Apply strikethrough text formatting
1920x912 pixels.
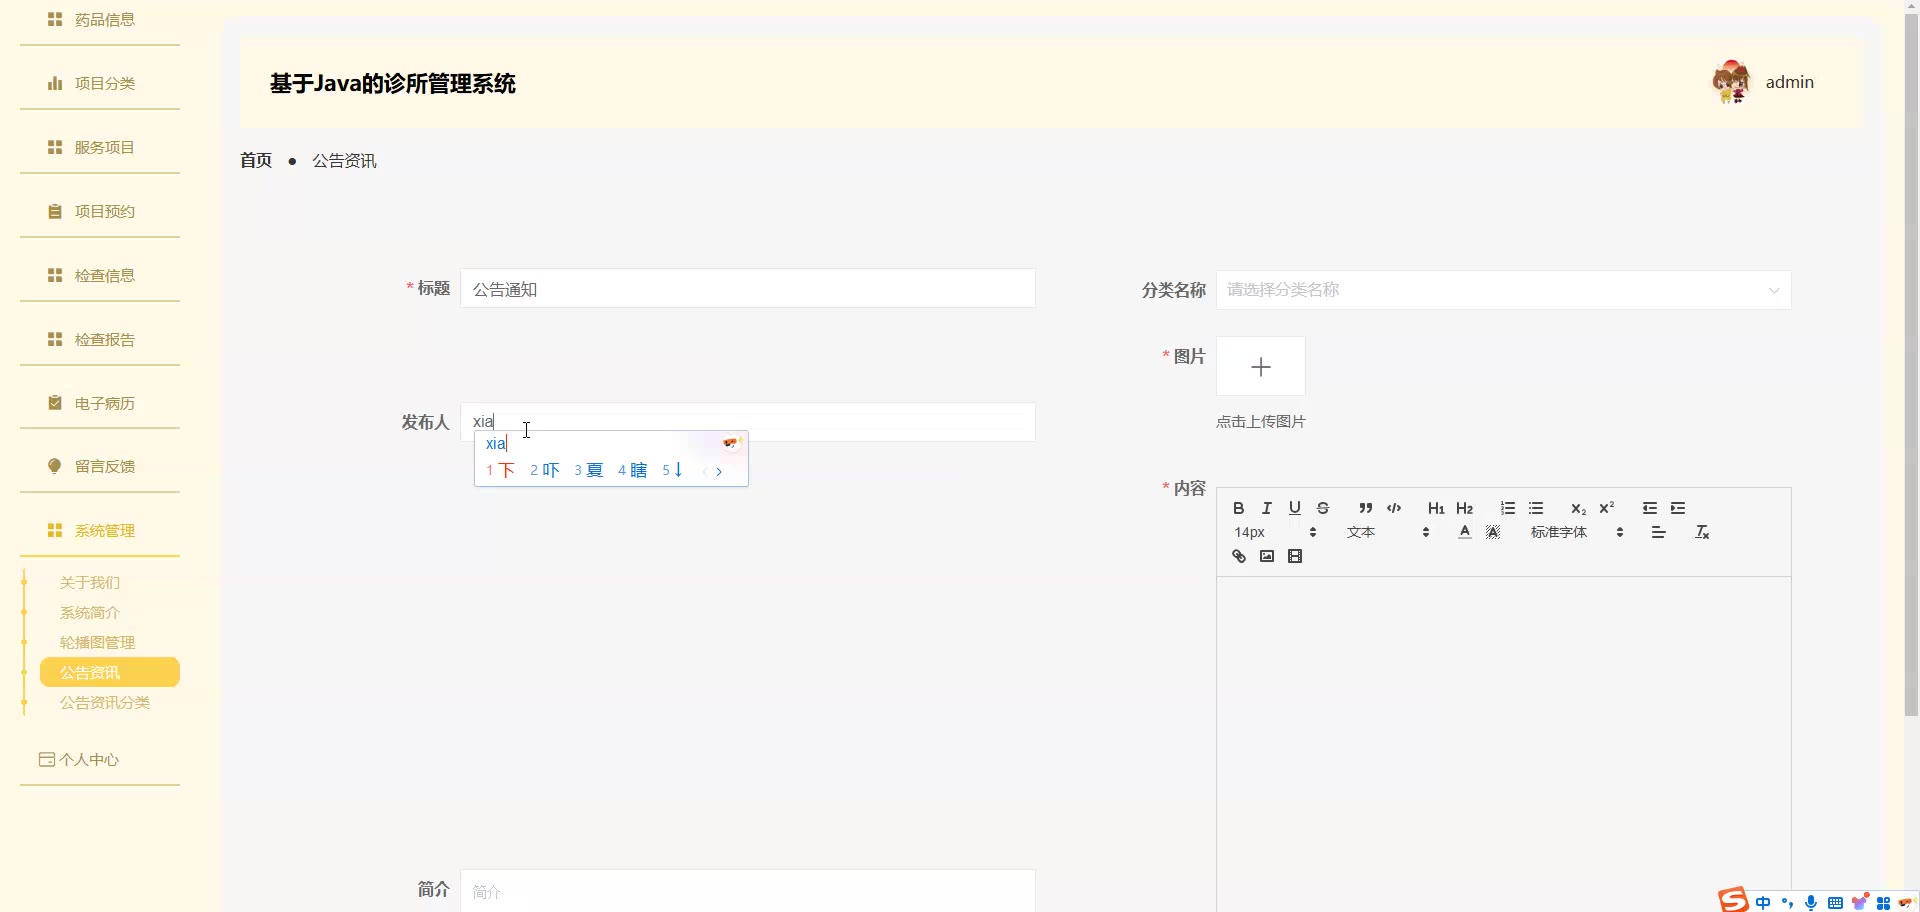point(1323,508)
